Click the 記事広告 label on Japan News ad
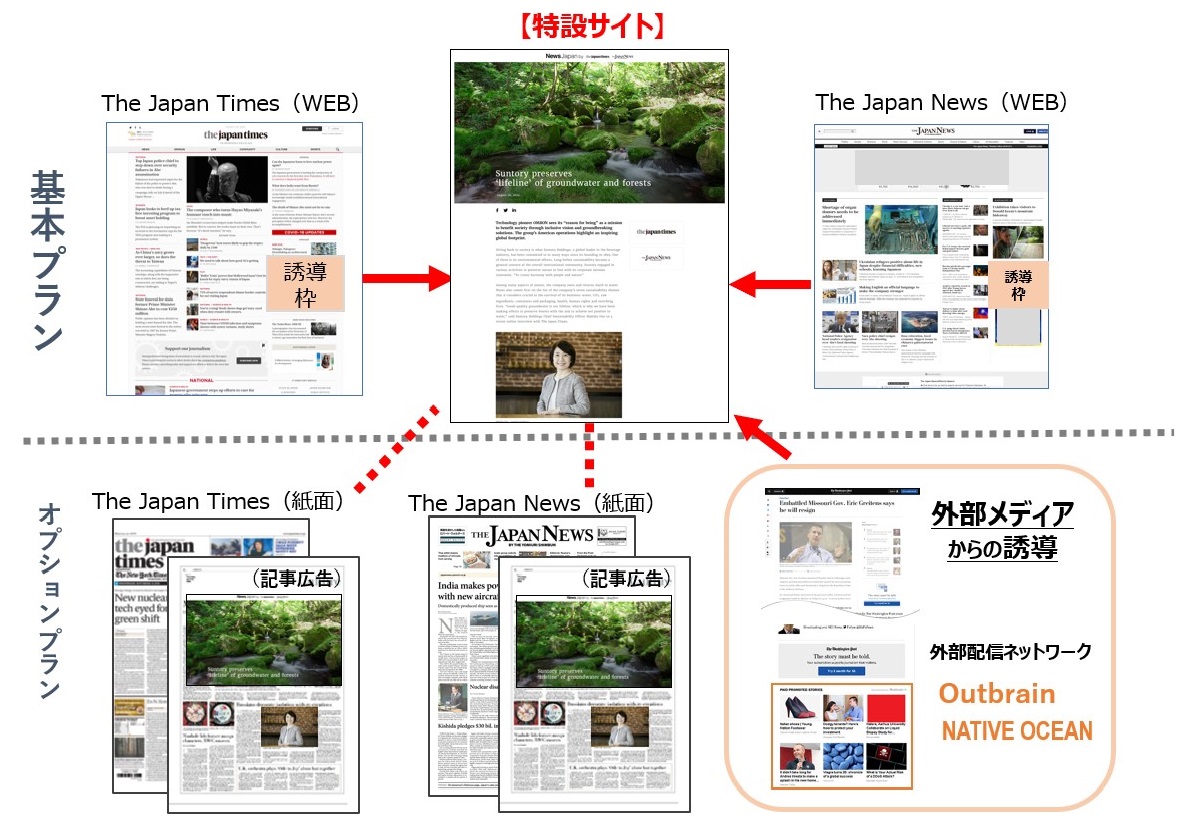Viewport: 1195px width, 816px height. click(x=626, y=578)
